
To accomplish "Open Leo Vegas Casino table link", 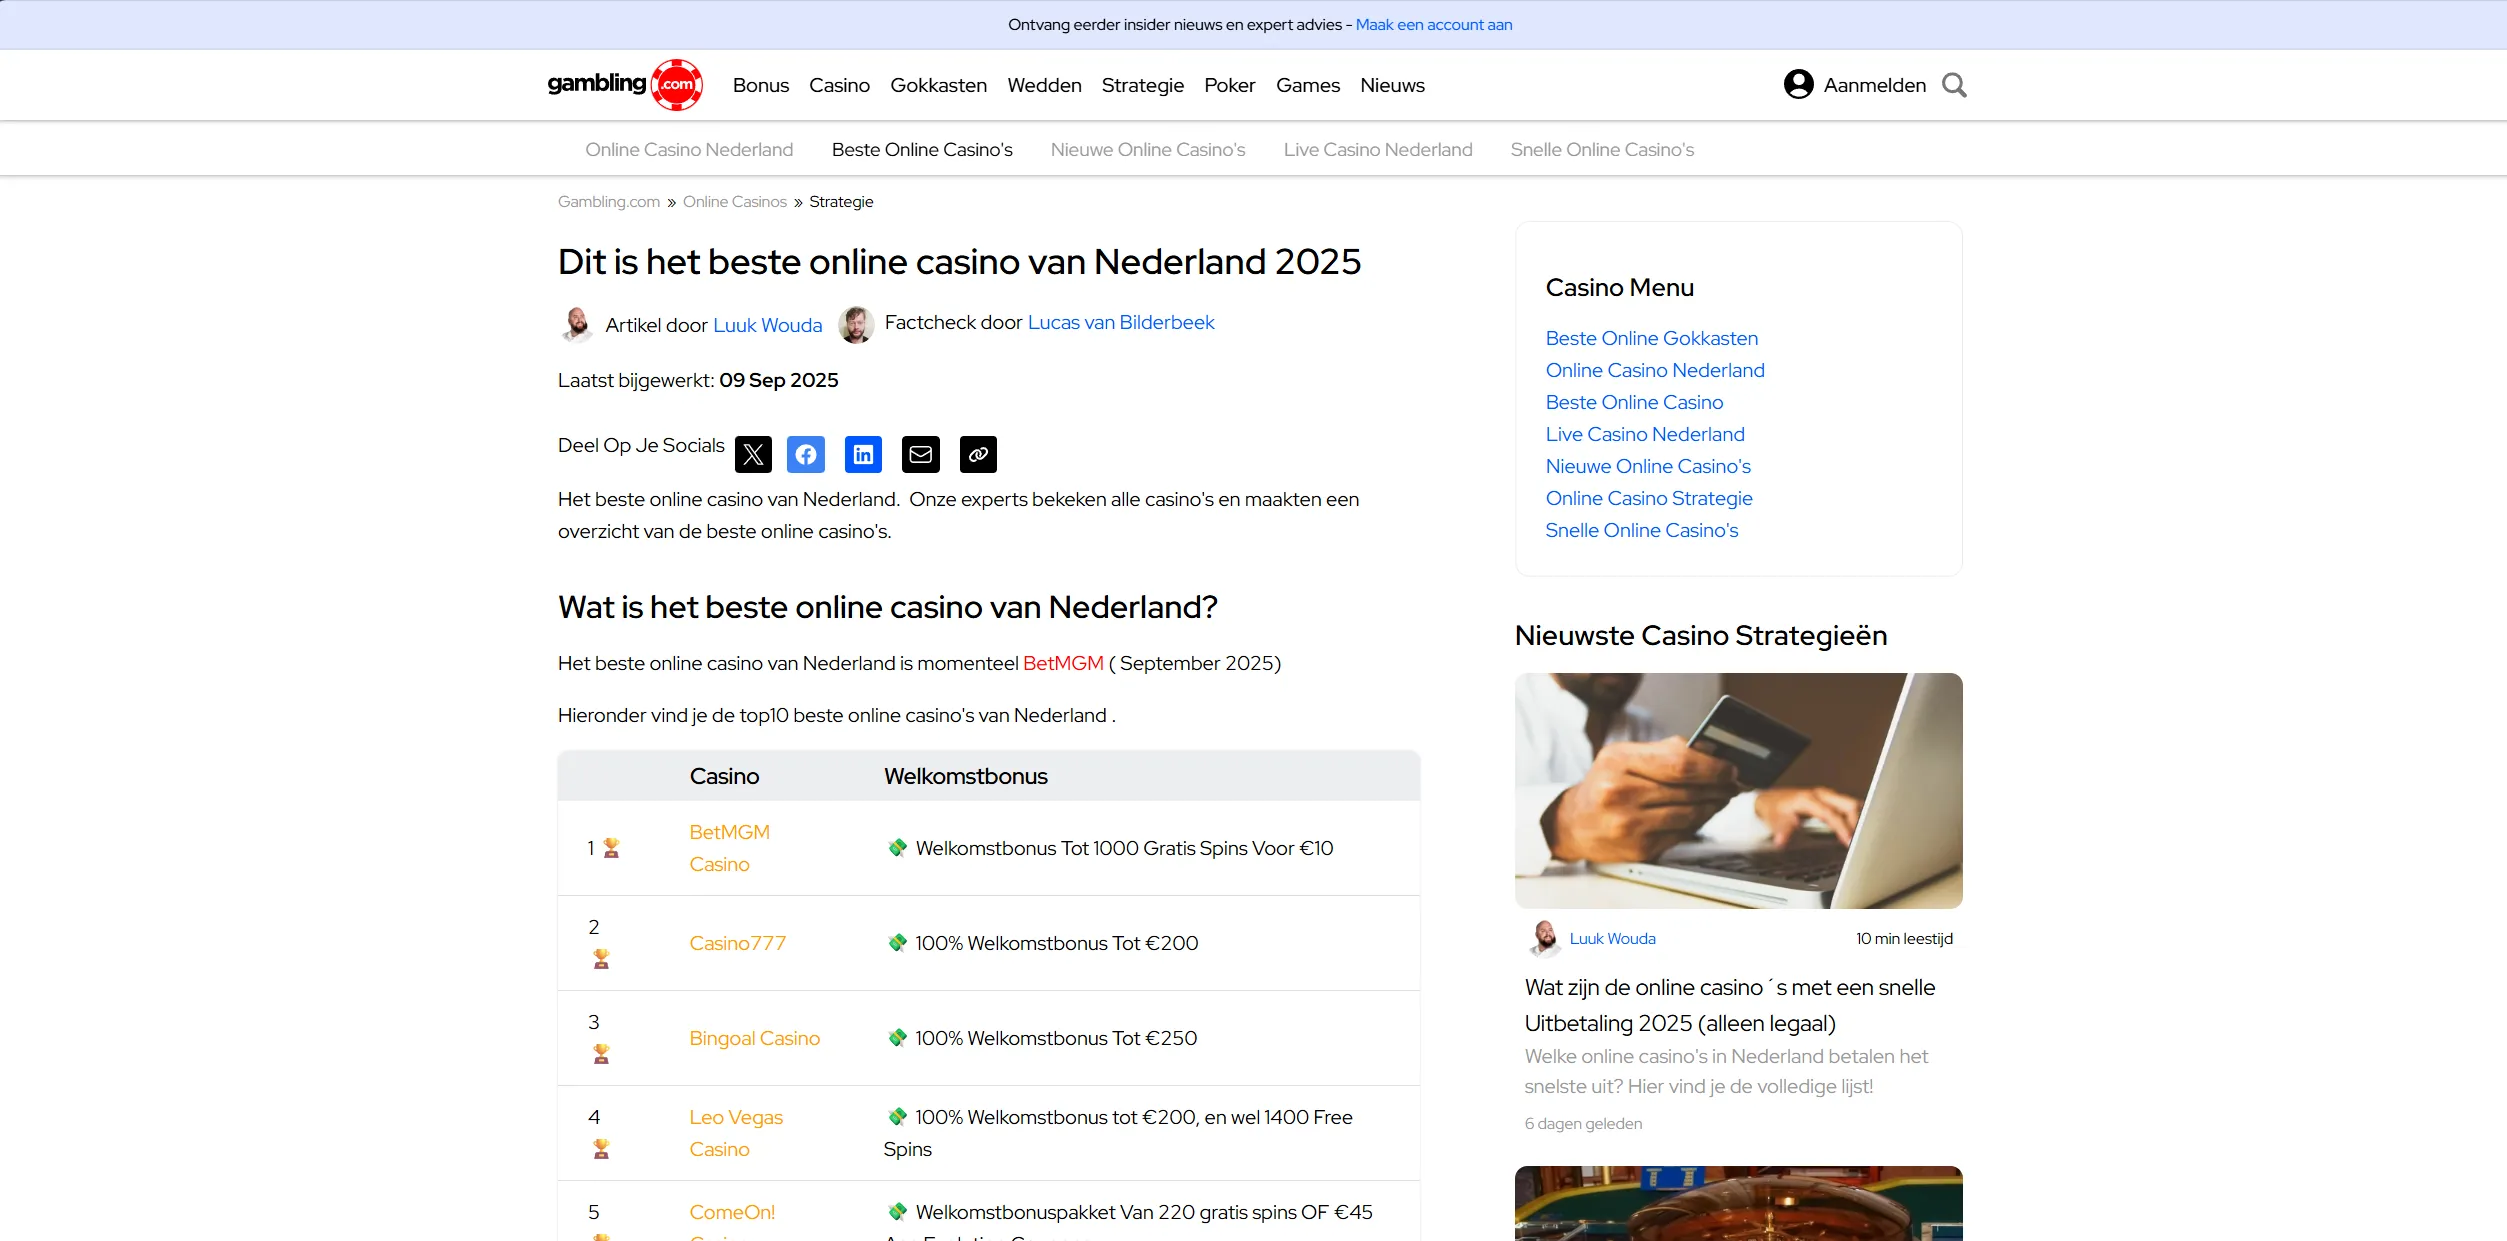I will pyautogui.click(x=736, y=1133).
